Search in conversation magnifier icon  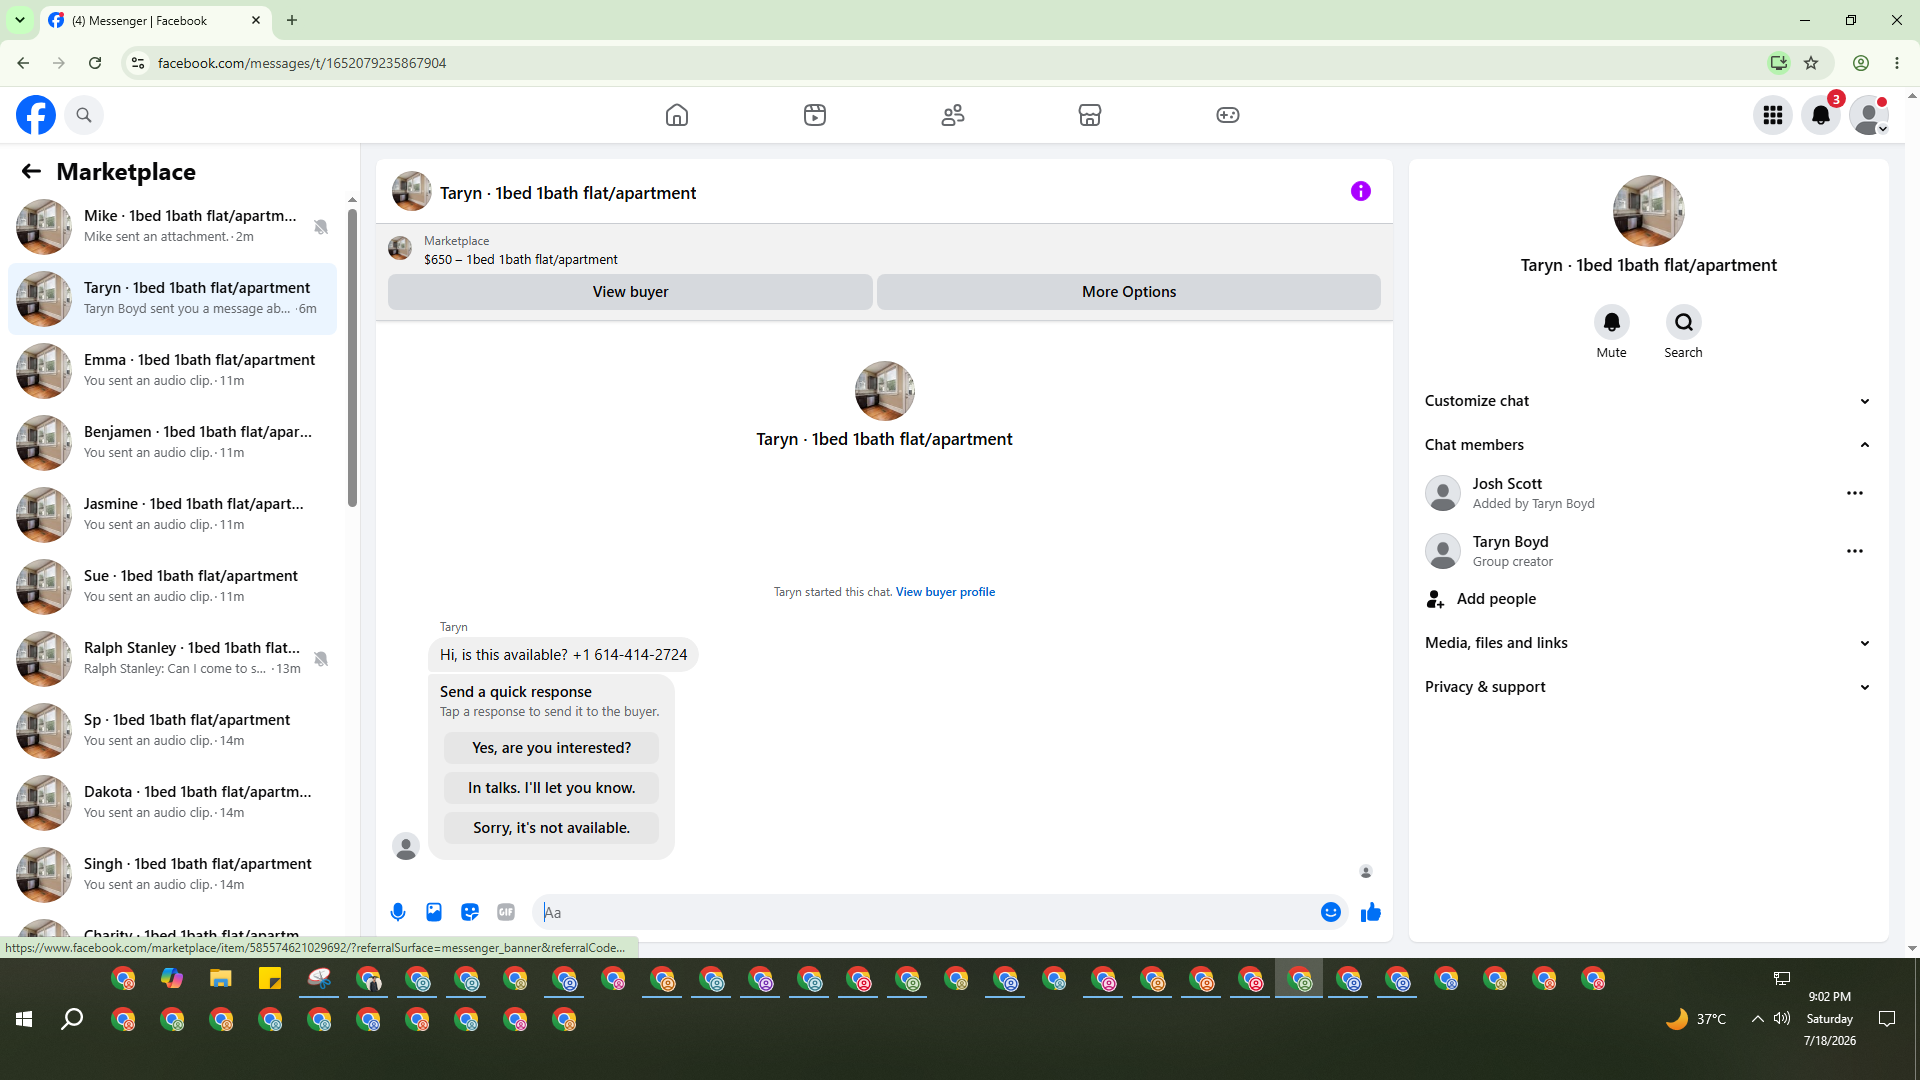(x=1684, y=322)
